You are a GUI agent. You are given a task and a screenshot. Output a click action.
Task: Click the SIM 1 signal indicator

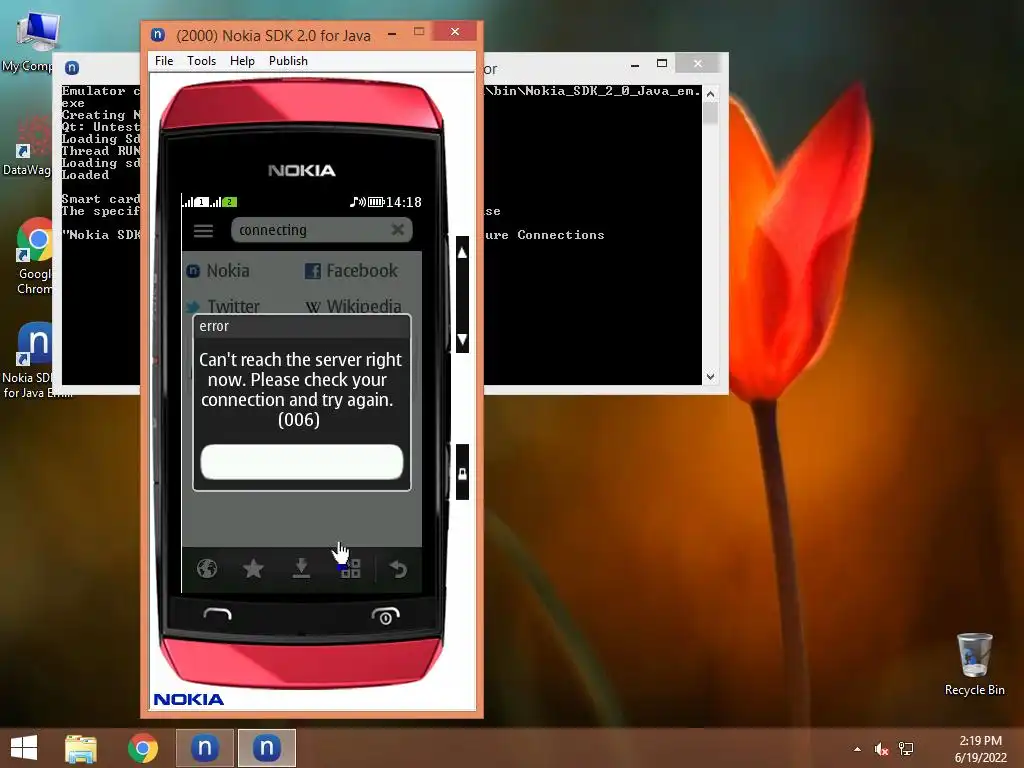point(195,202)
